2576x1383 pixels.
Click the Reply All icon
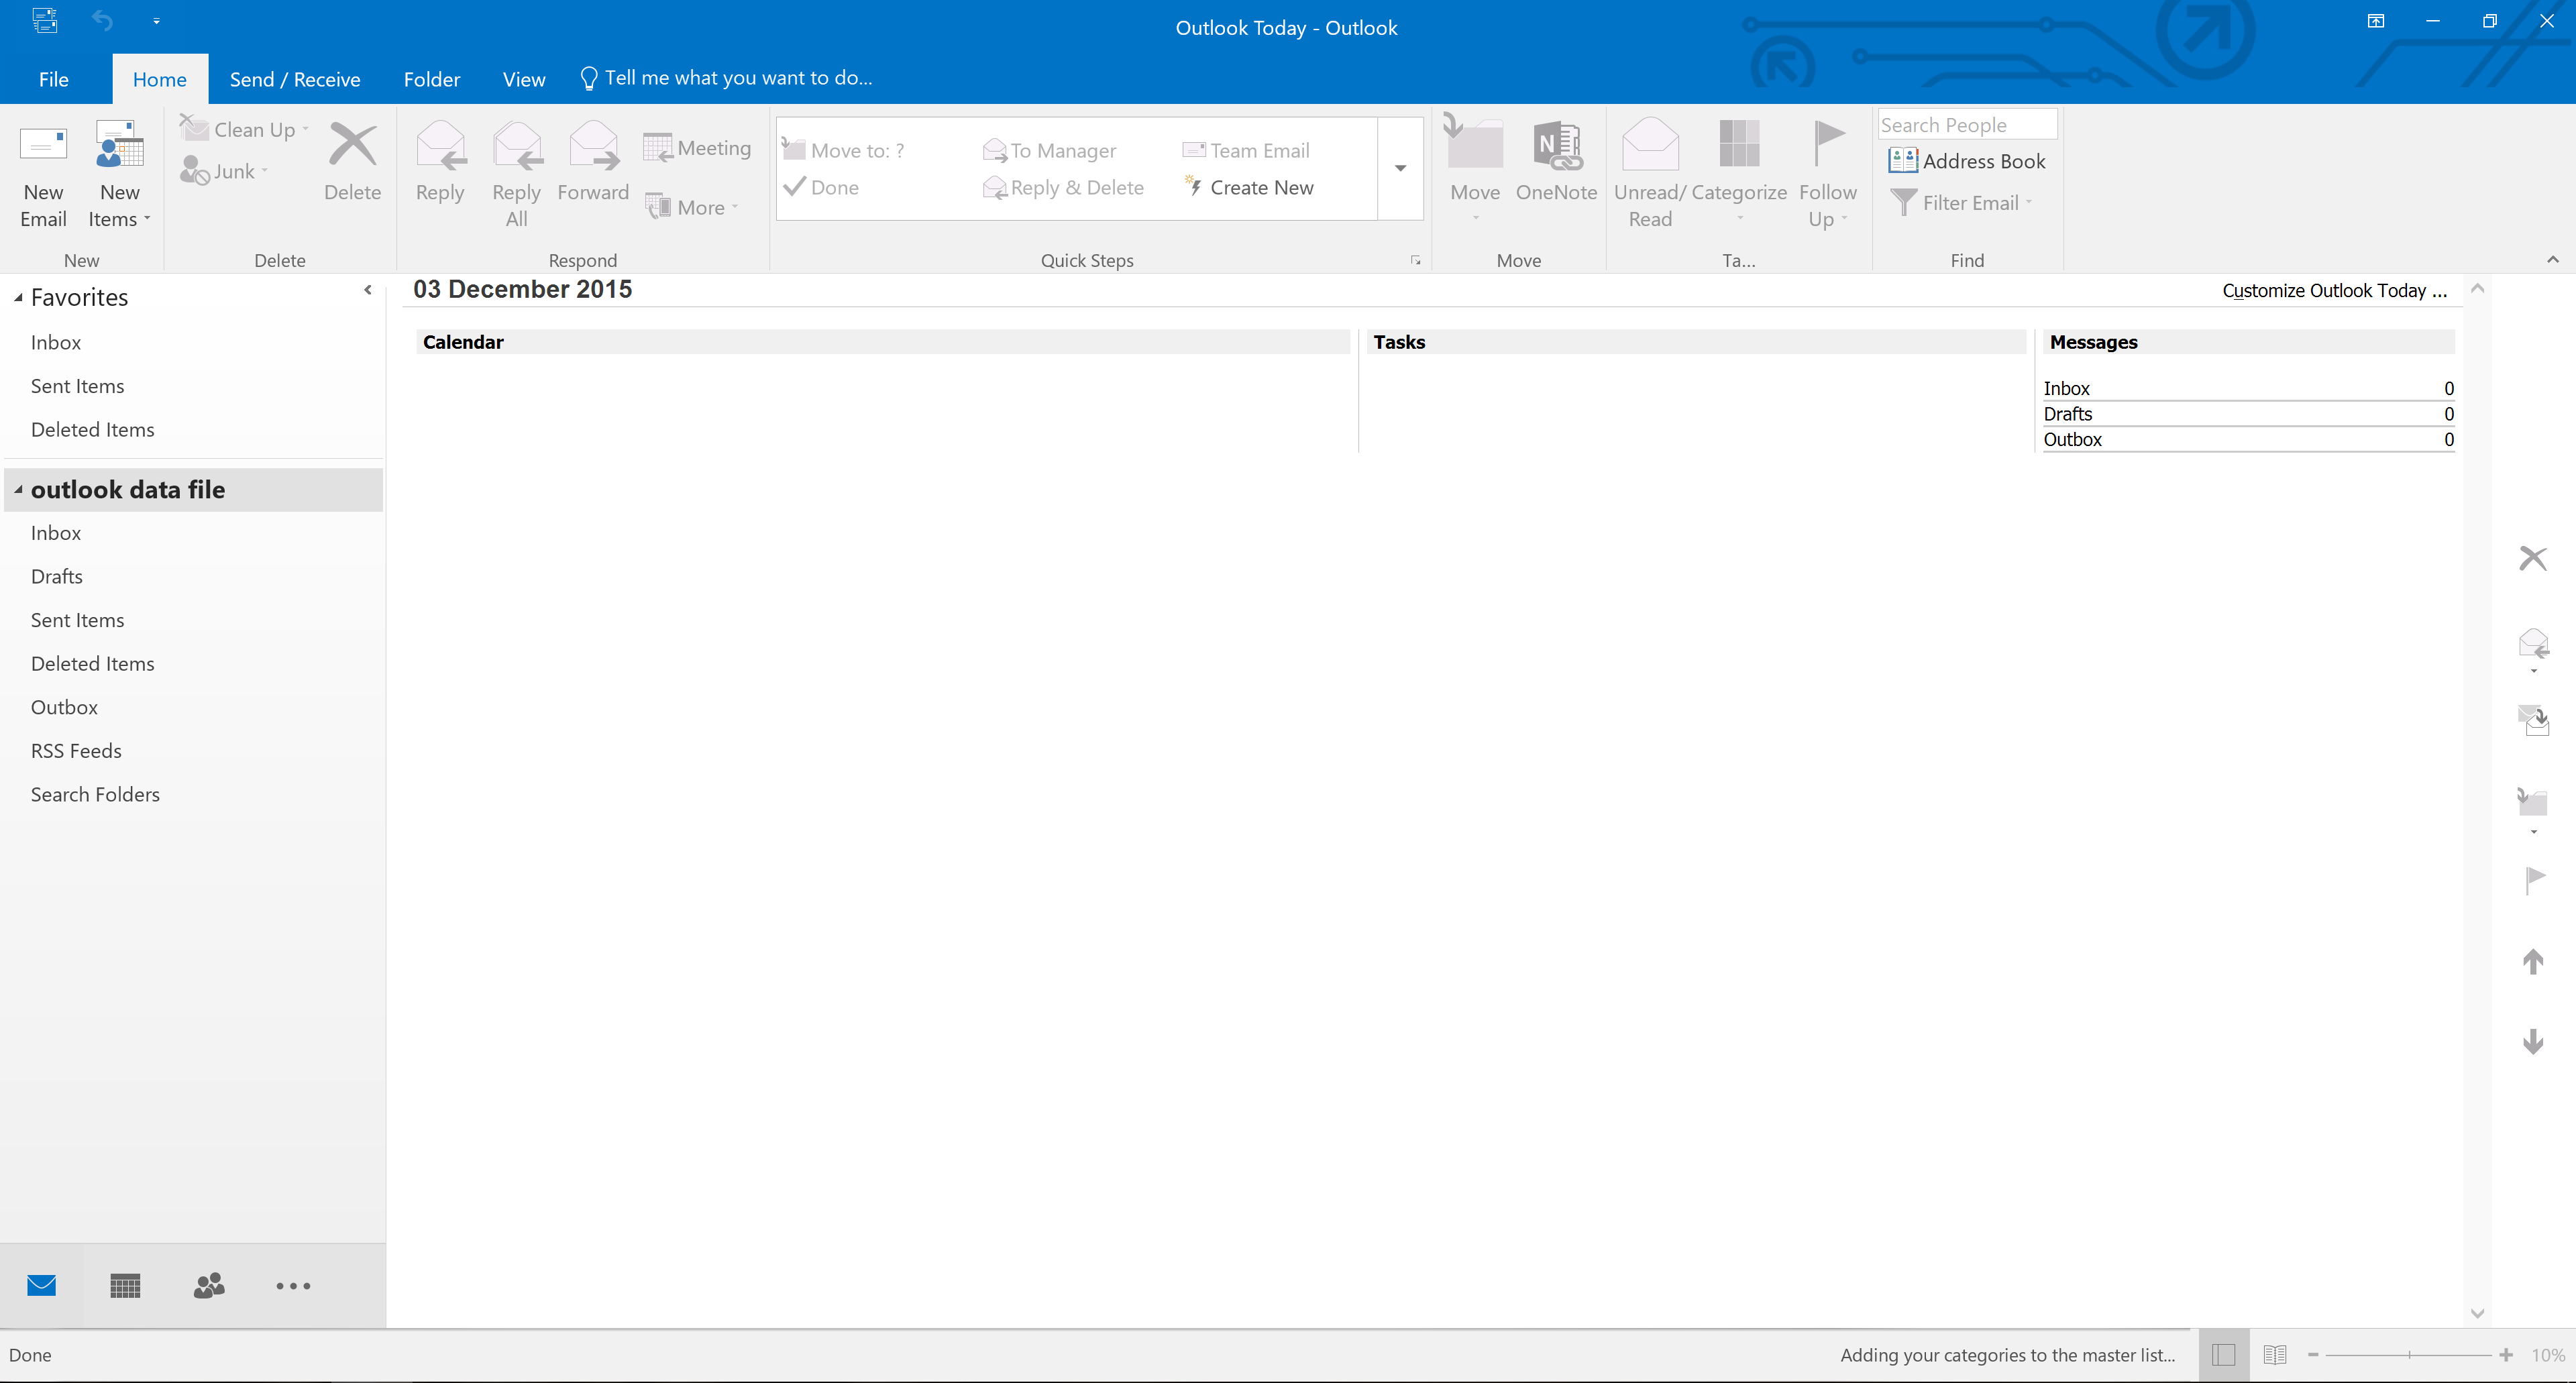coord(517,146)
